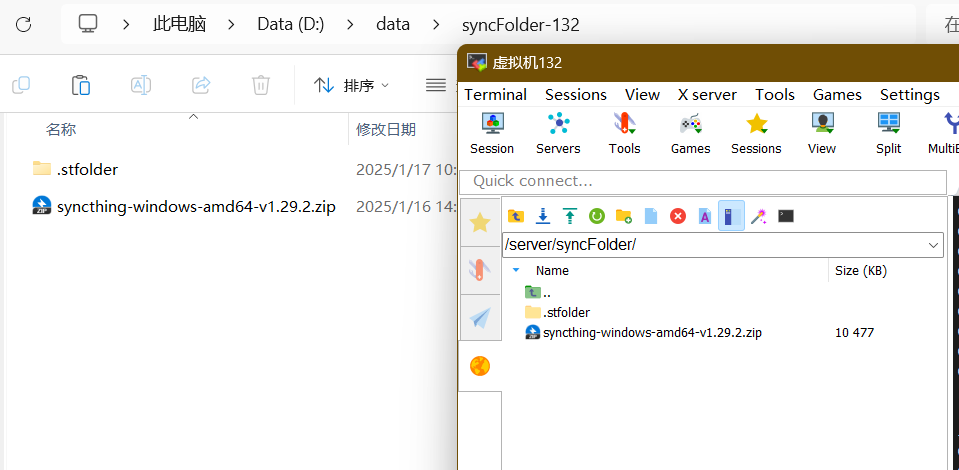Open the star favorites sidebar tab

click(x=480, y=222)
